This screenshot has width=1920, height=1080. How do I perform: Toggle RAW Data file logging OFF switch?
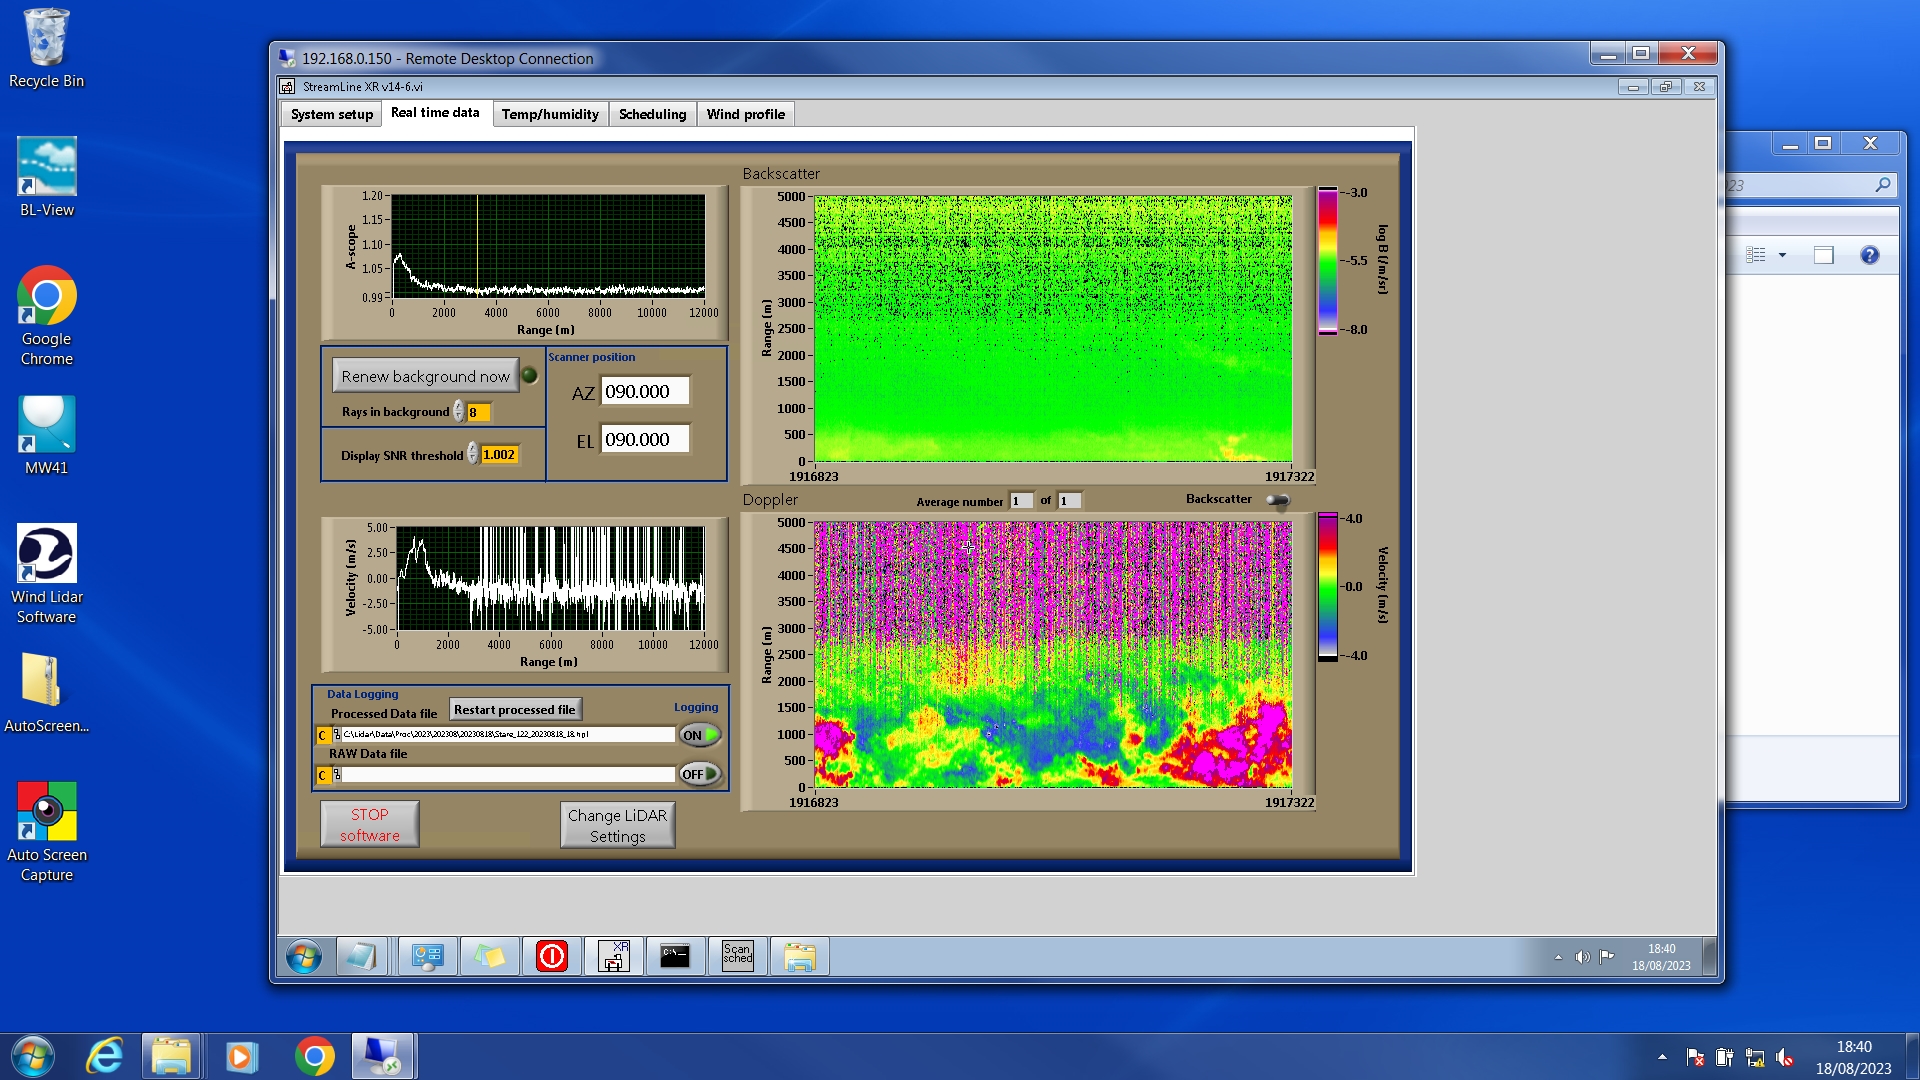point(700,774)
